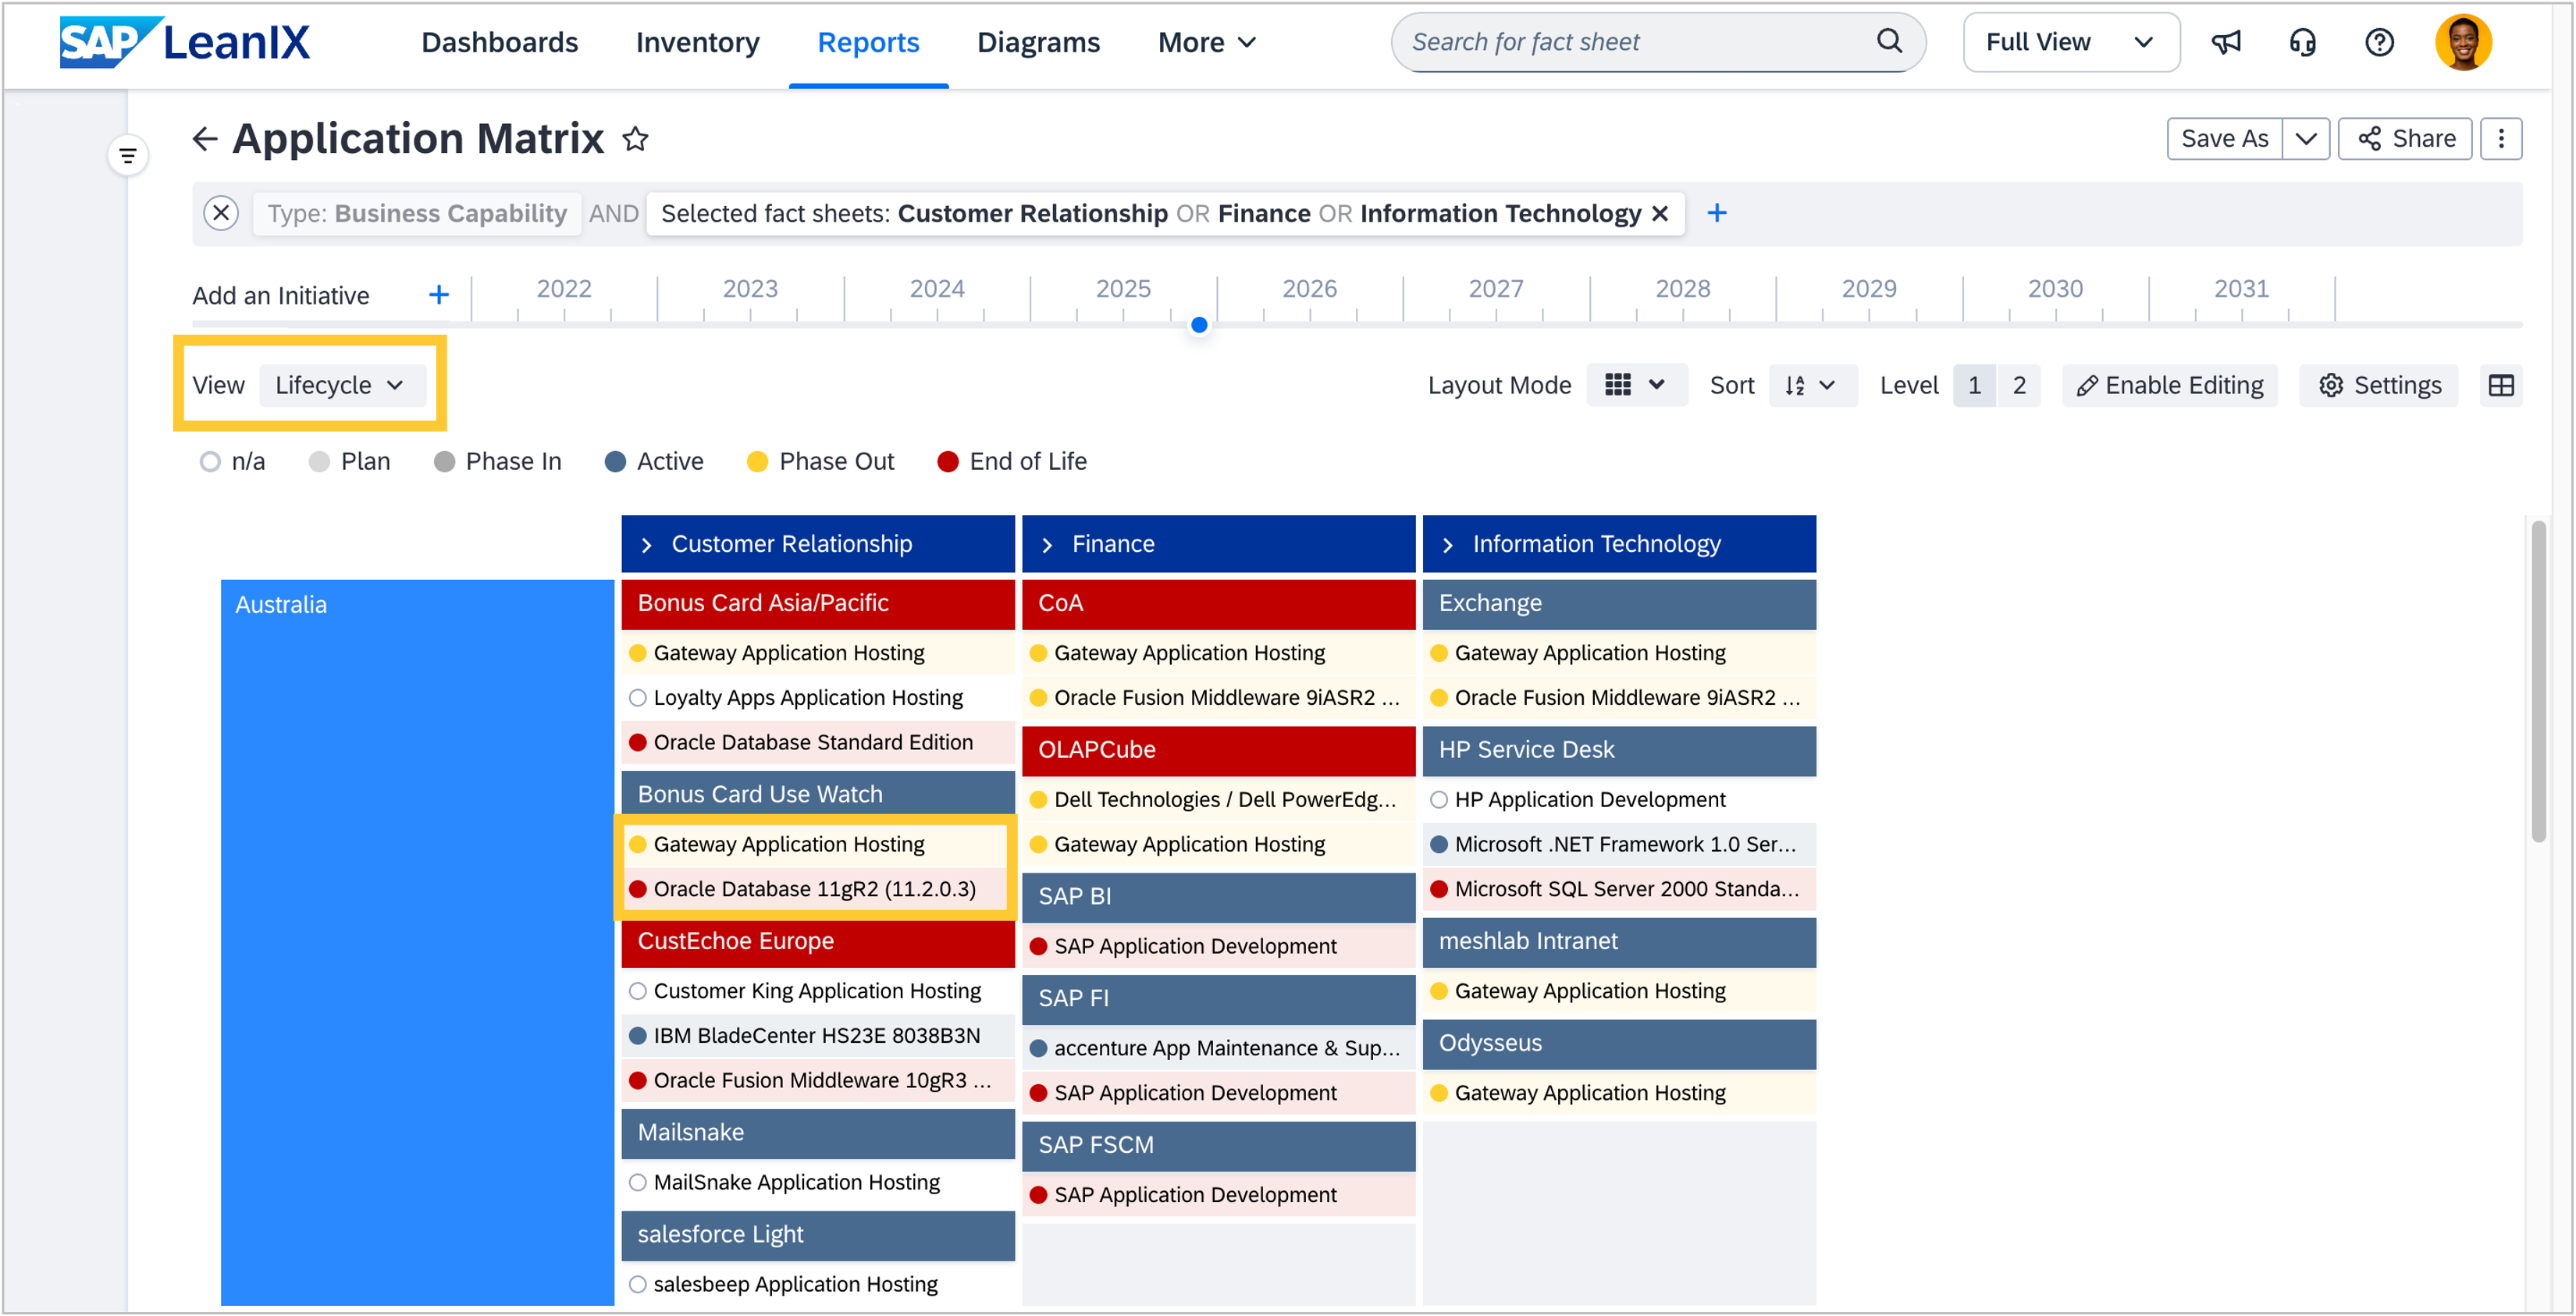Click the Share button
The height and width of the screenshot is (1316, 2576).
(2405, 139)
